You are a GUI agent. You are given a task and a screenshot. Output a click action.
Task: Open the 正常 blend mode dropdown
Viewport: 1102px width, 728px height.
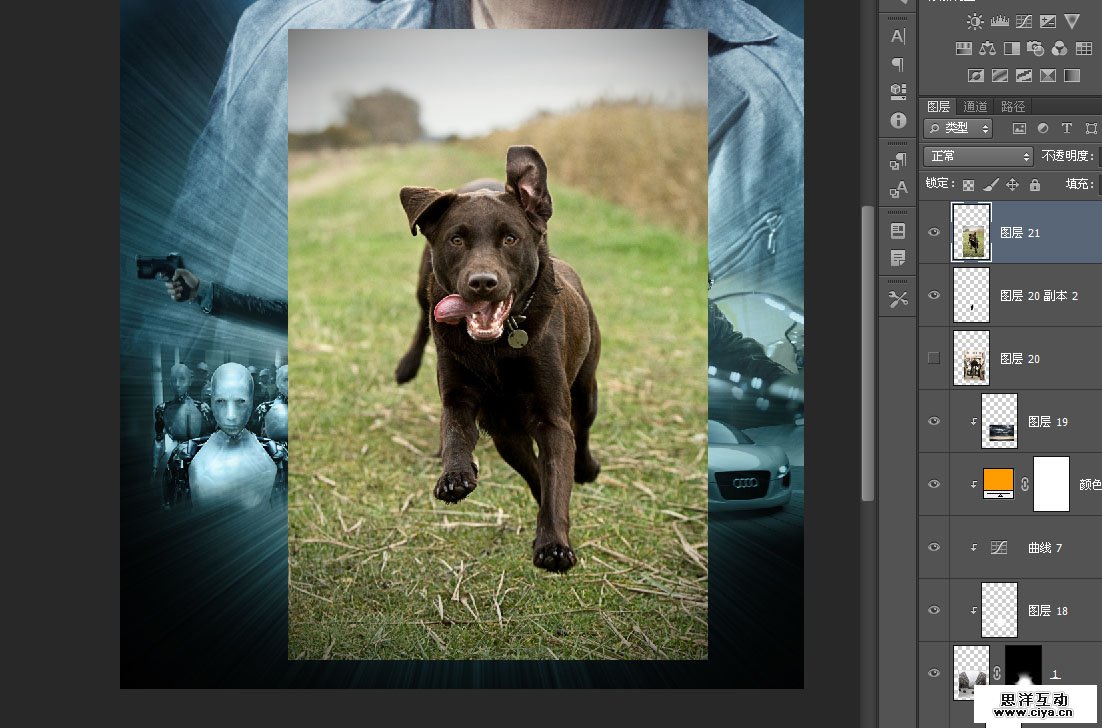point(978,156)
